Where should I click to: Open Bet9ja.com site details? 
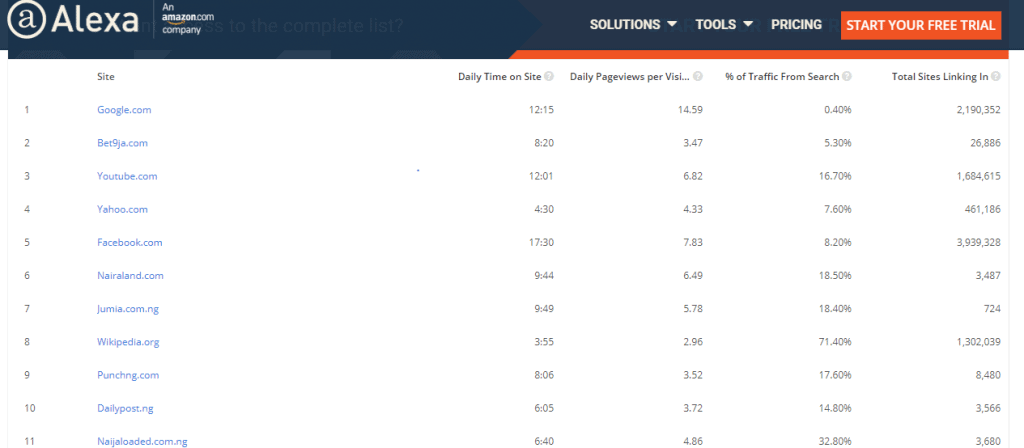coord(123,143)
